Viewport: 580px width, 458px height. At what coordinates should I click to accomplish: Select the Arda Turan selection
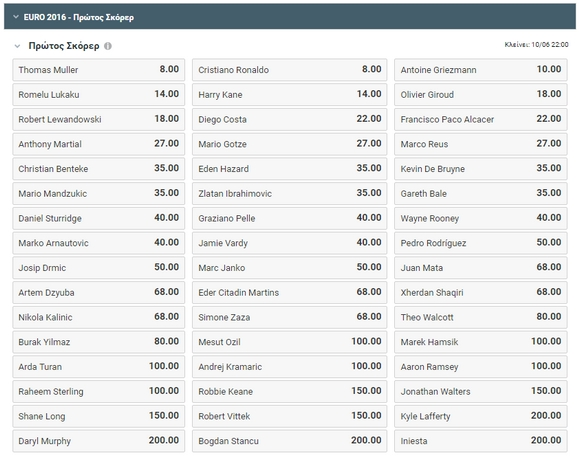pos(98,367)
